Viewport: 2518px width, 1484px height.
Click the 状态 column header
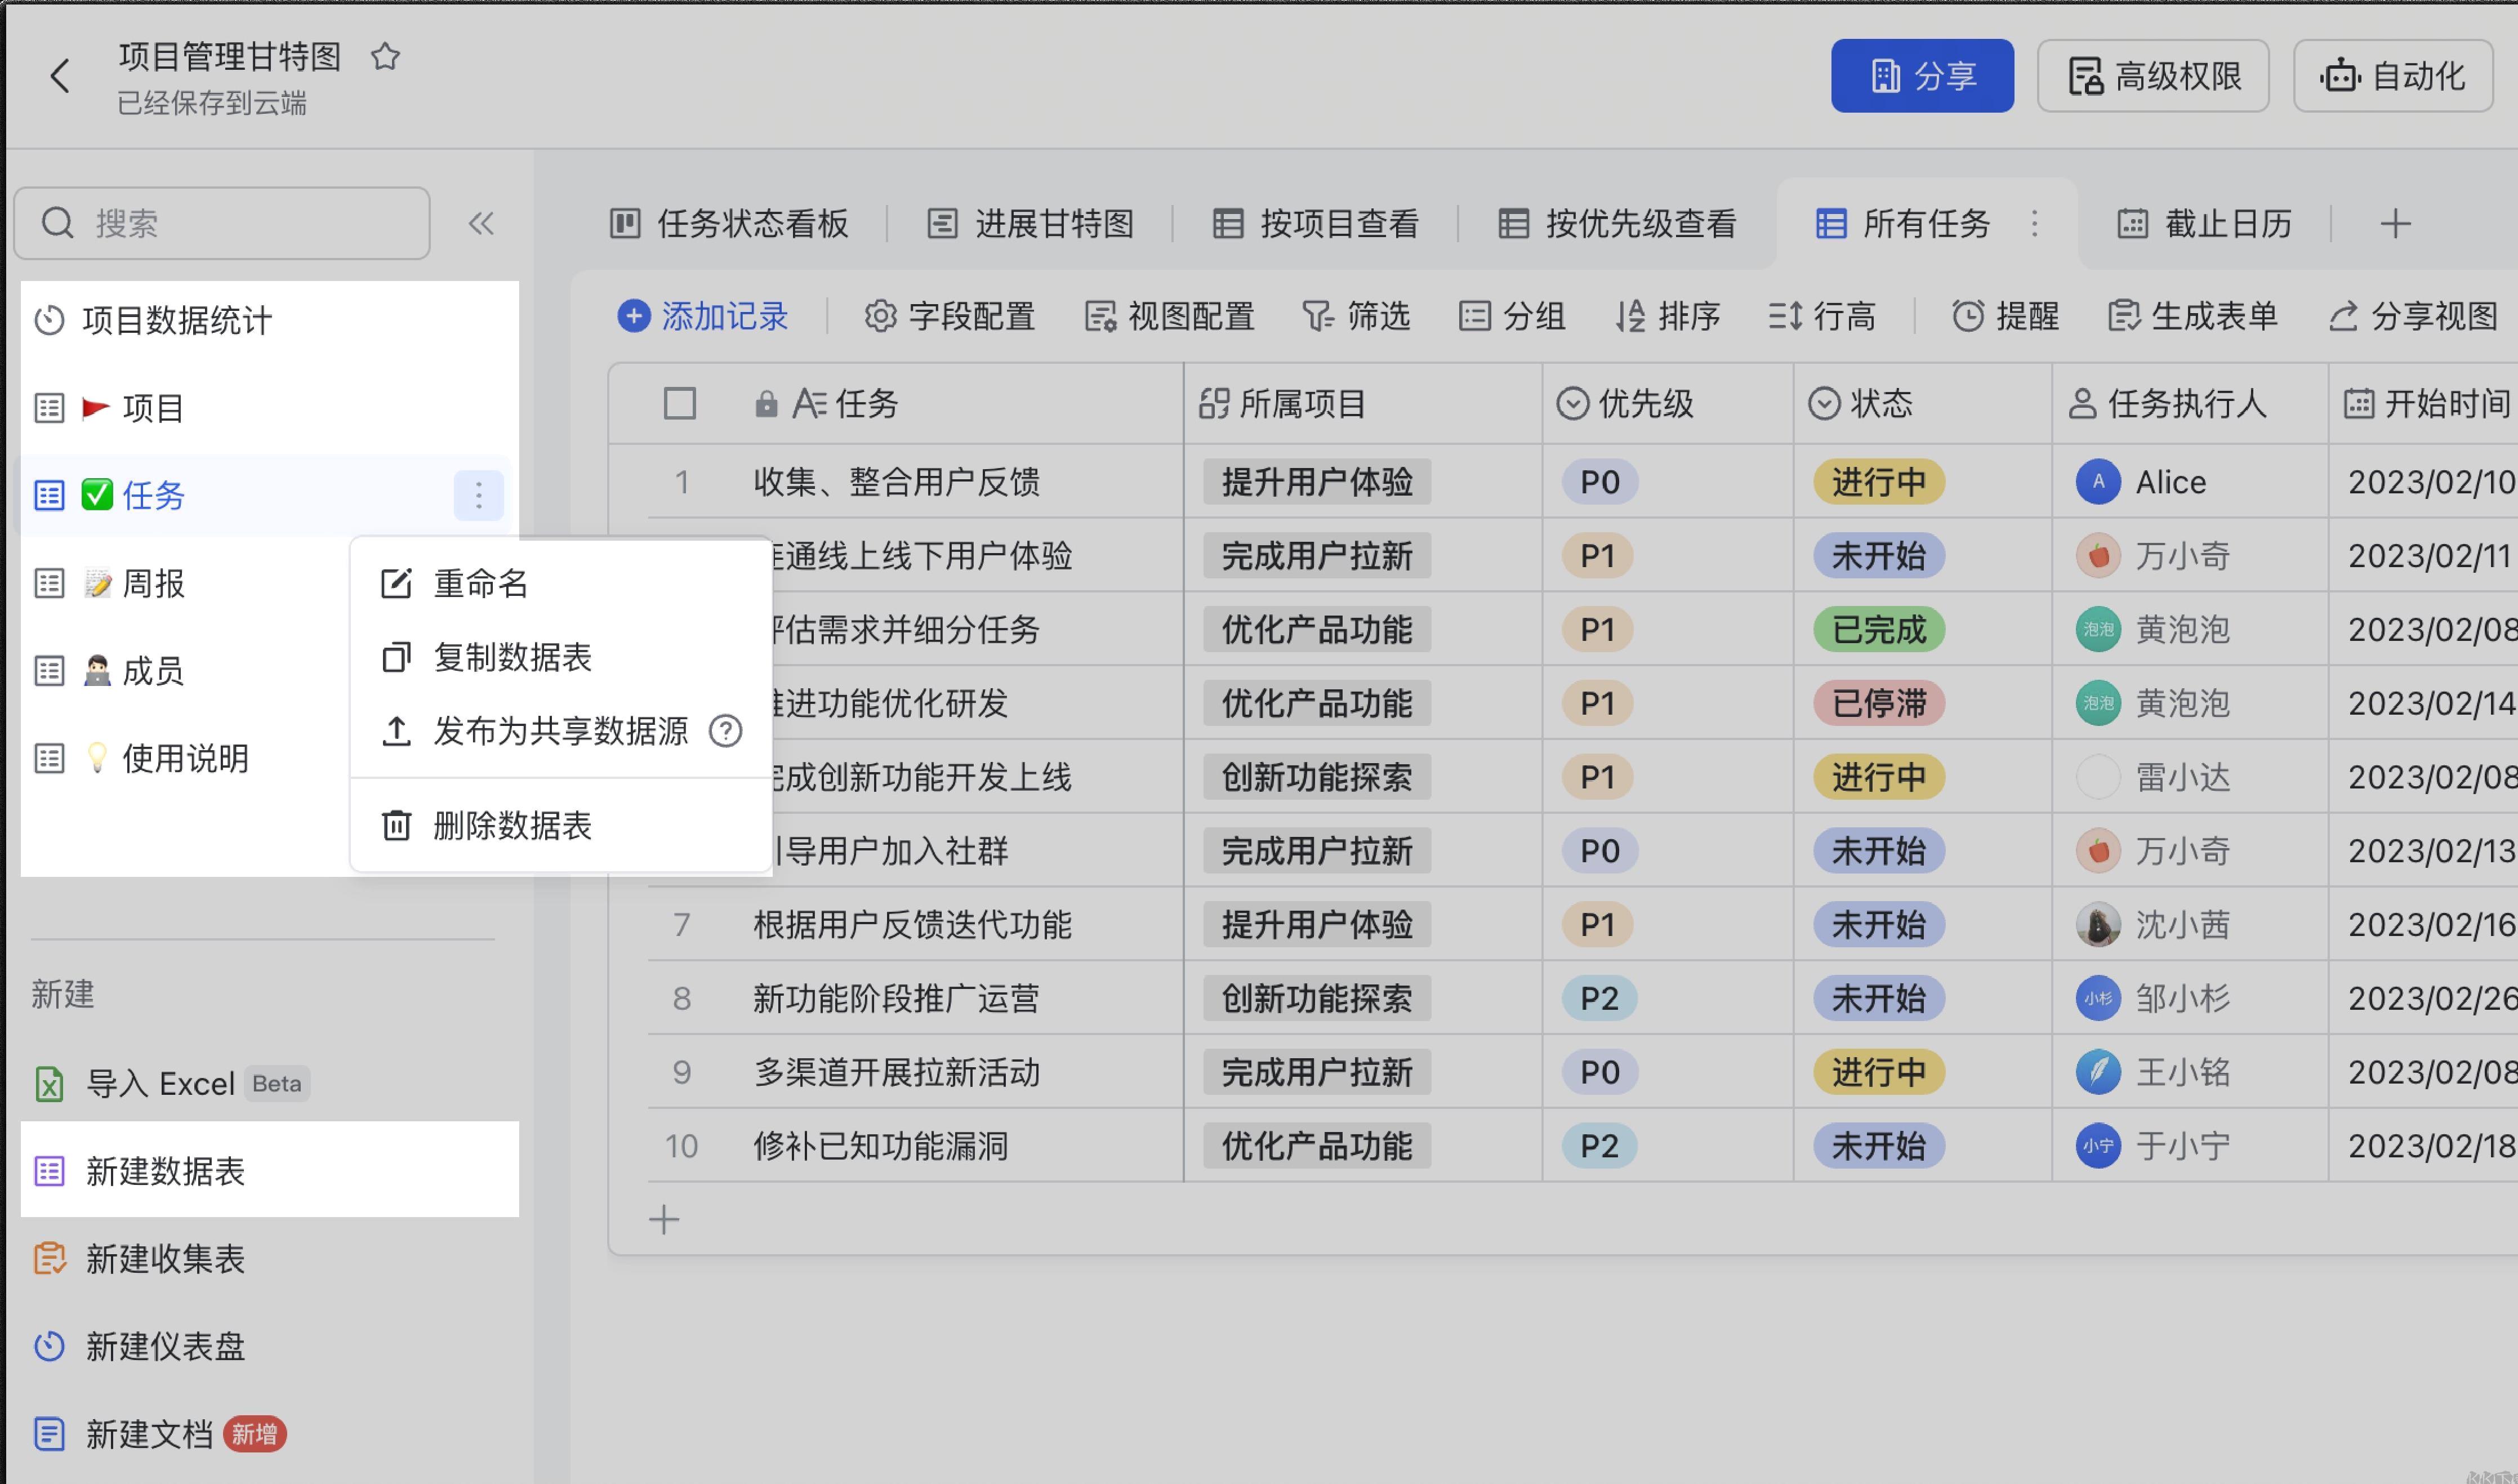coord(1922,404)
